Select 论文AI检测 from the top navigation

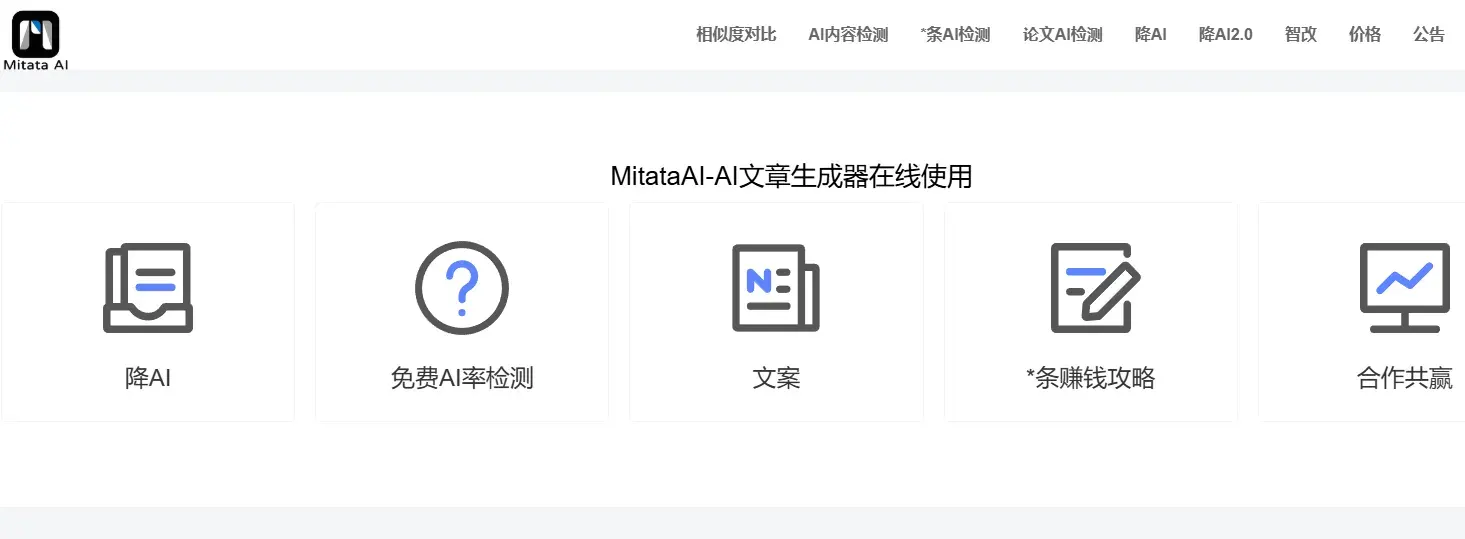1062,35
